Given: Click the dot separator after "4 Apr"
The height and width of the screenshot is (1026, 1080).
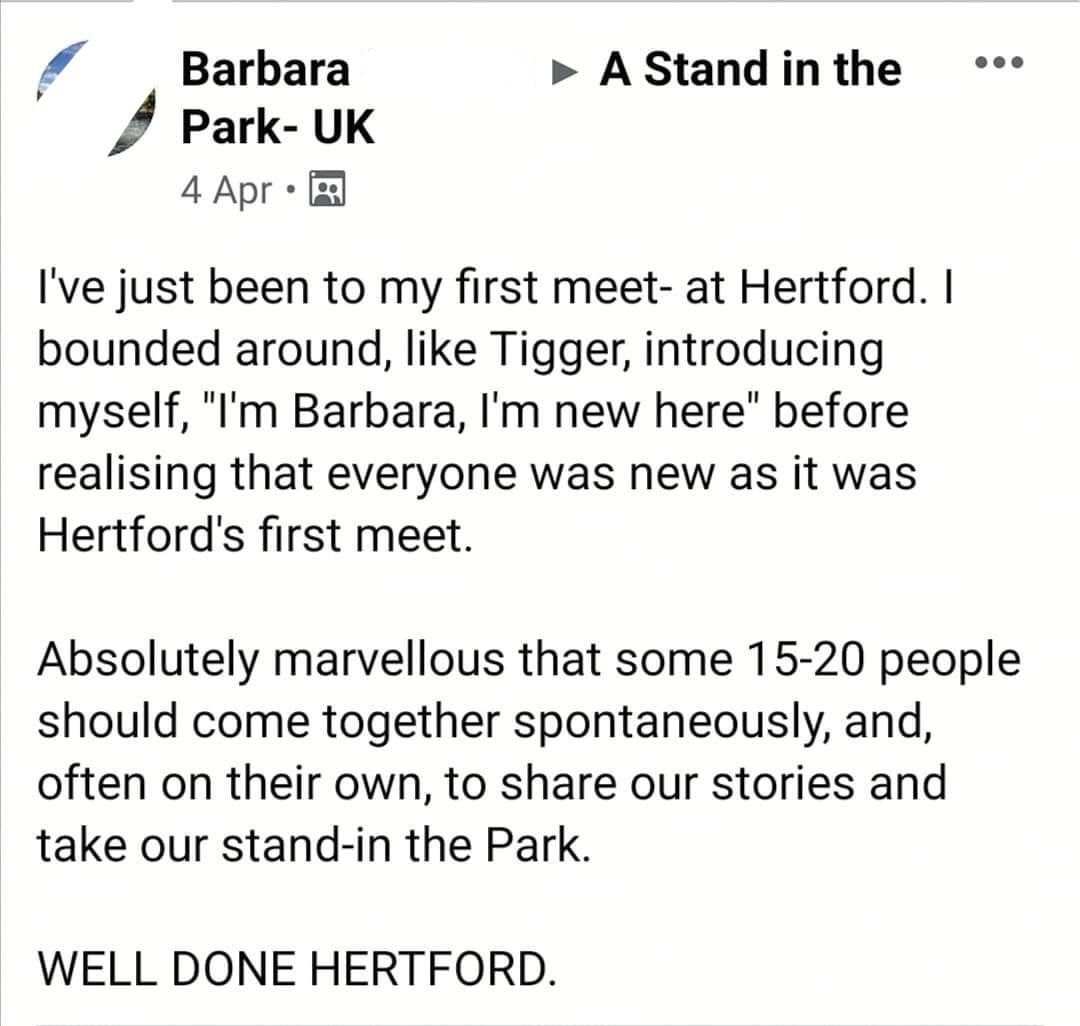Looking at the screenshot, I should 290,188.
